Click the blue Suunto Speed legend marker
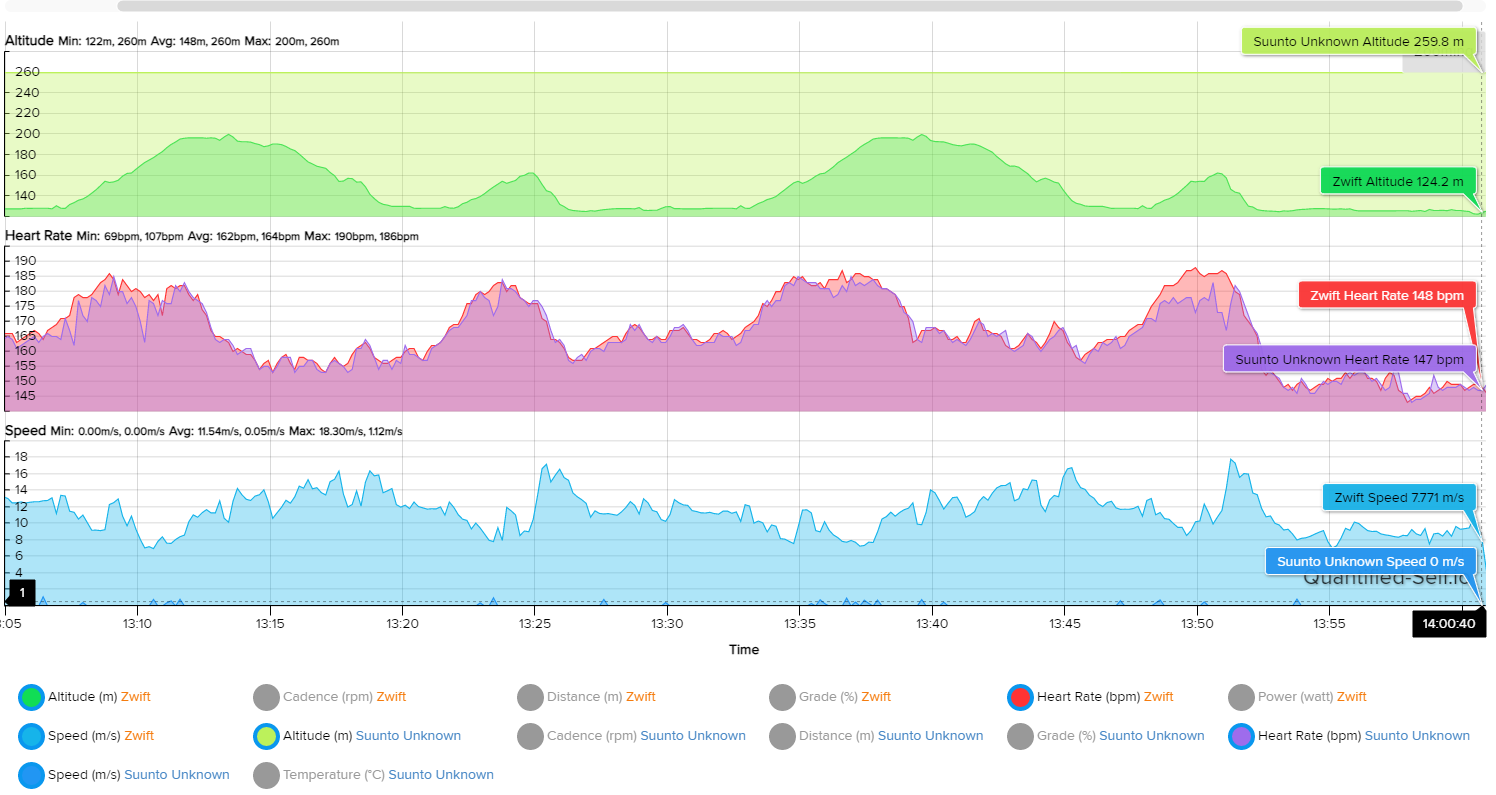This screenshot has width=1496, height=795. pos(32,775)
